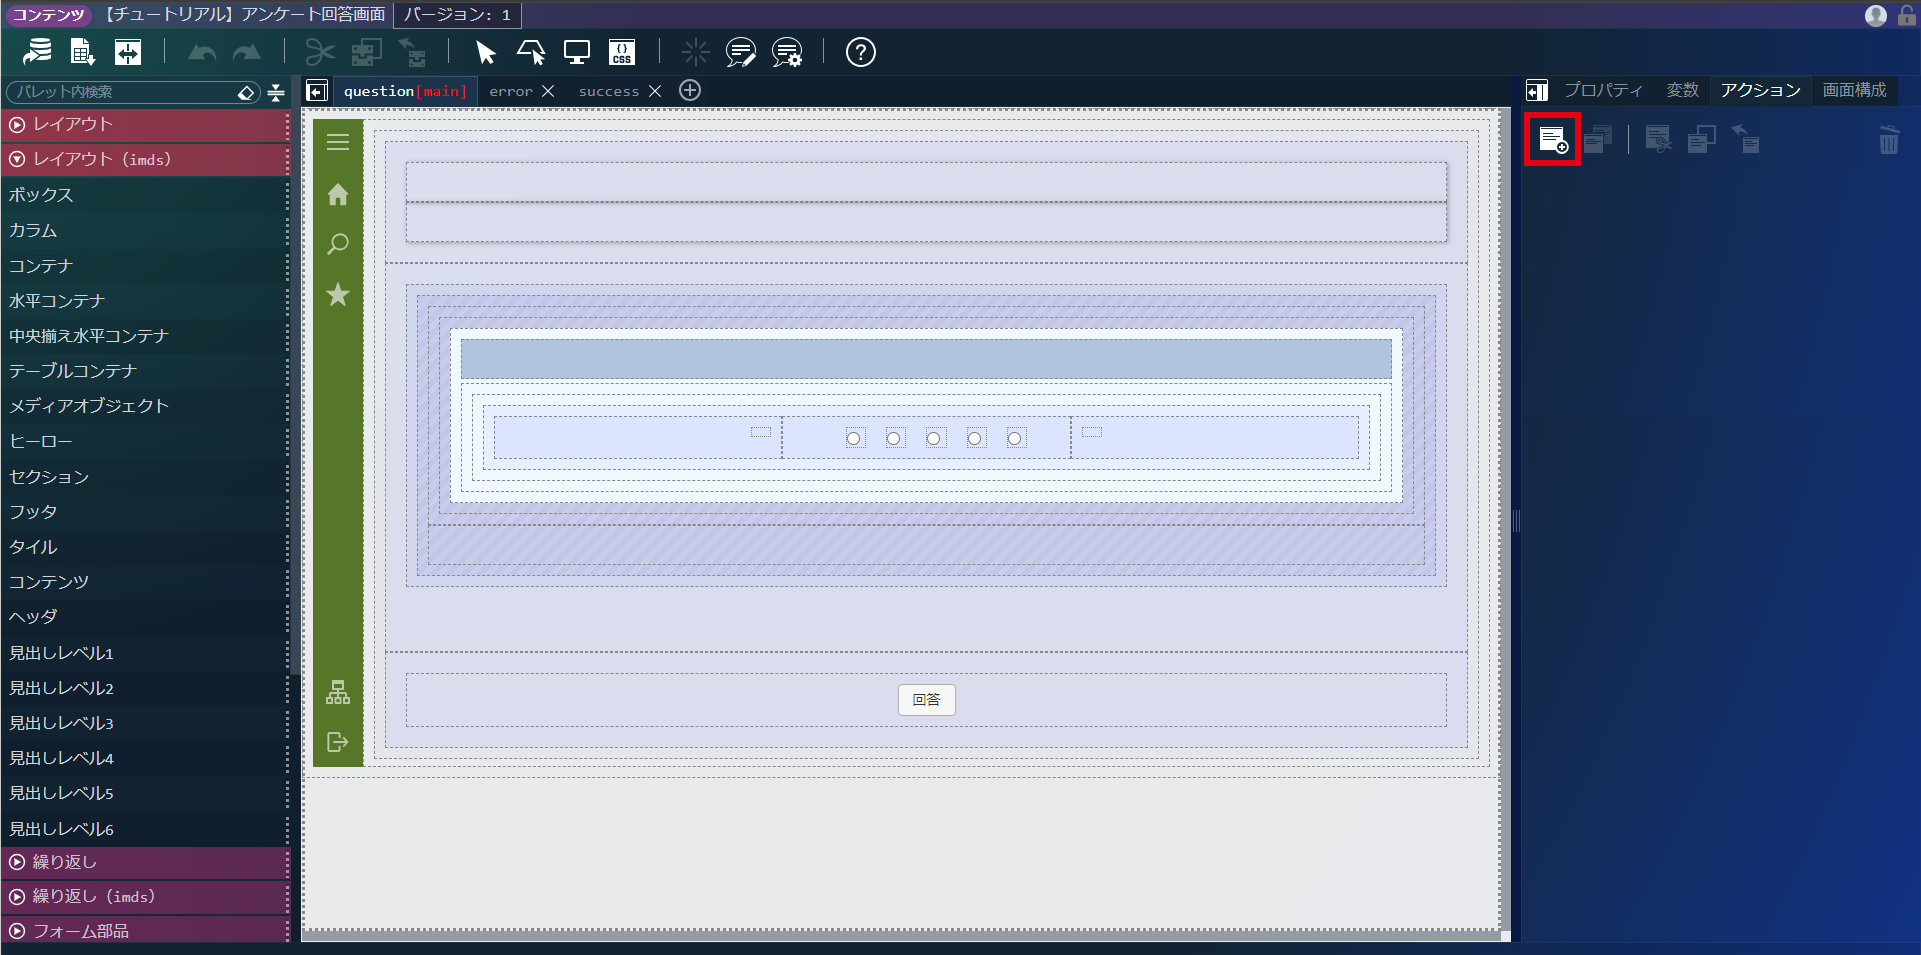Screen dimensions: 1921x955
Task: Click the paste action icon in action panel
Action: 1746,139
